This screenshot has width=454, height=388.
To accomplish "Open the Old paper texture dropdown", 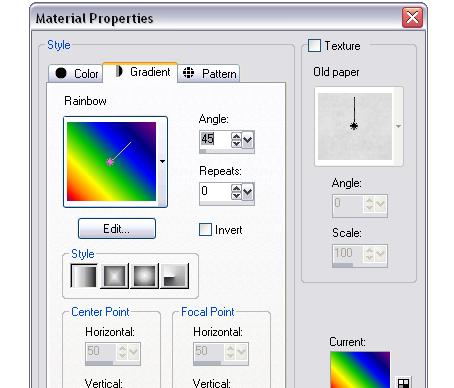I will pyautogui.click(x=398, y=126).
